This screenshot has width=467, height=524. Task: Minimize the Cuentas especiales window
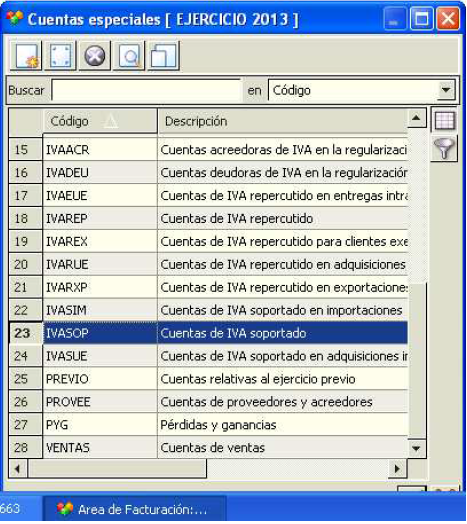coord(395,19)
